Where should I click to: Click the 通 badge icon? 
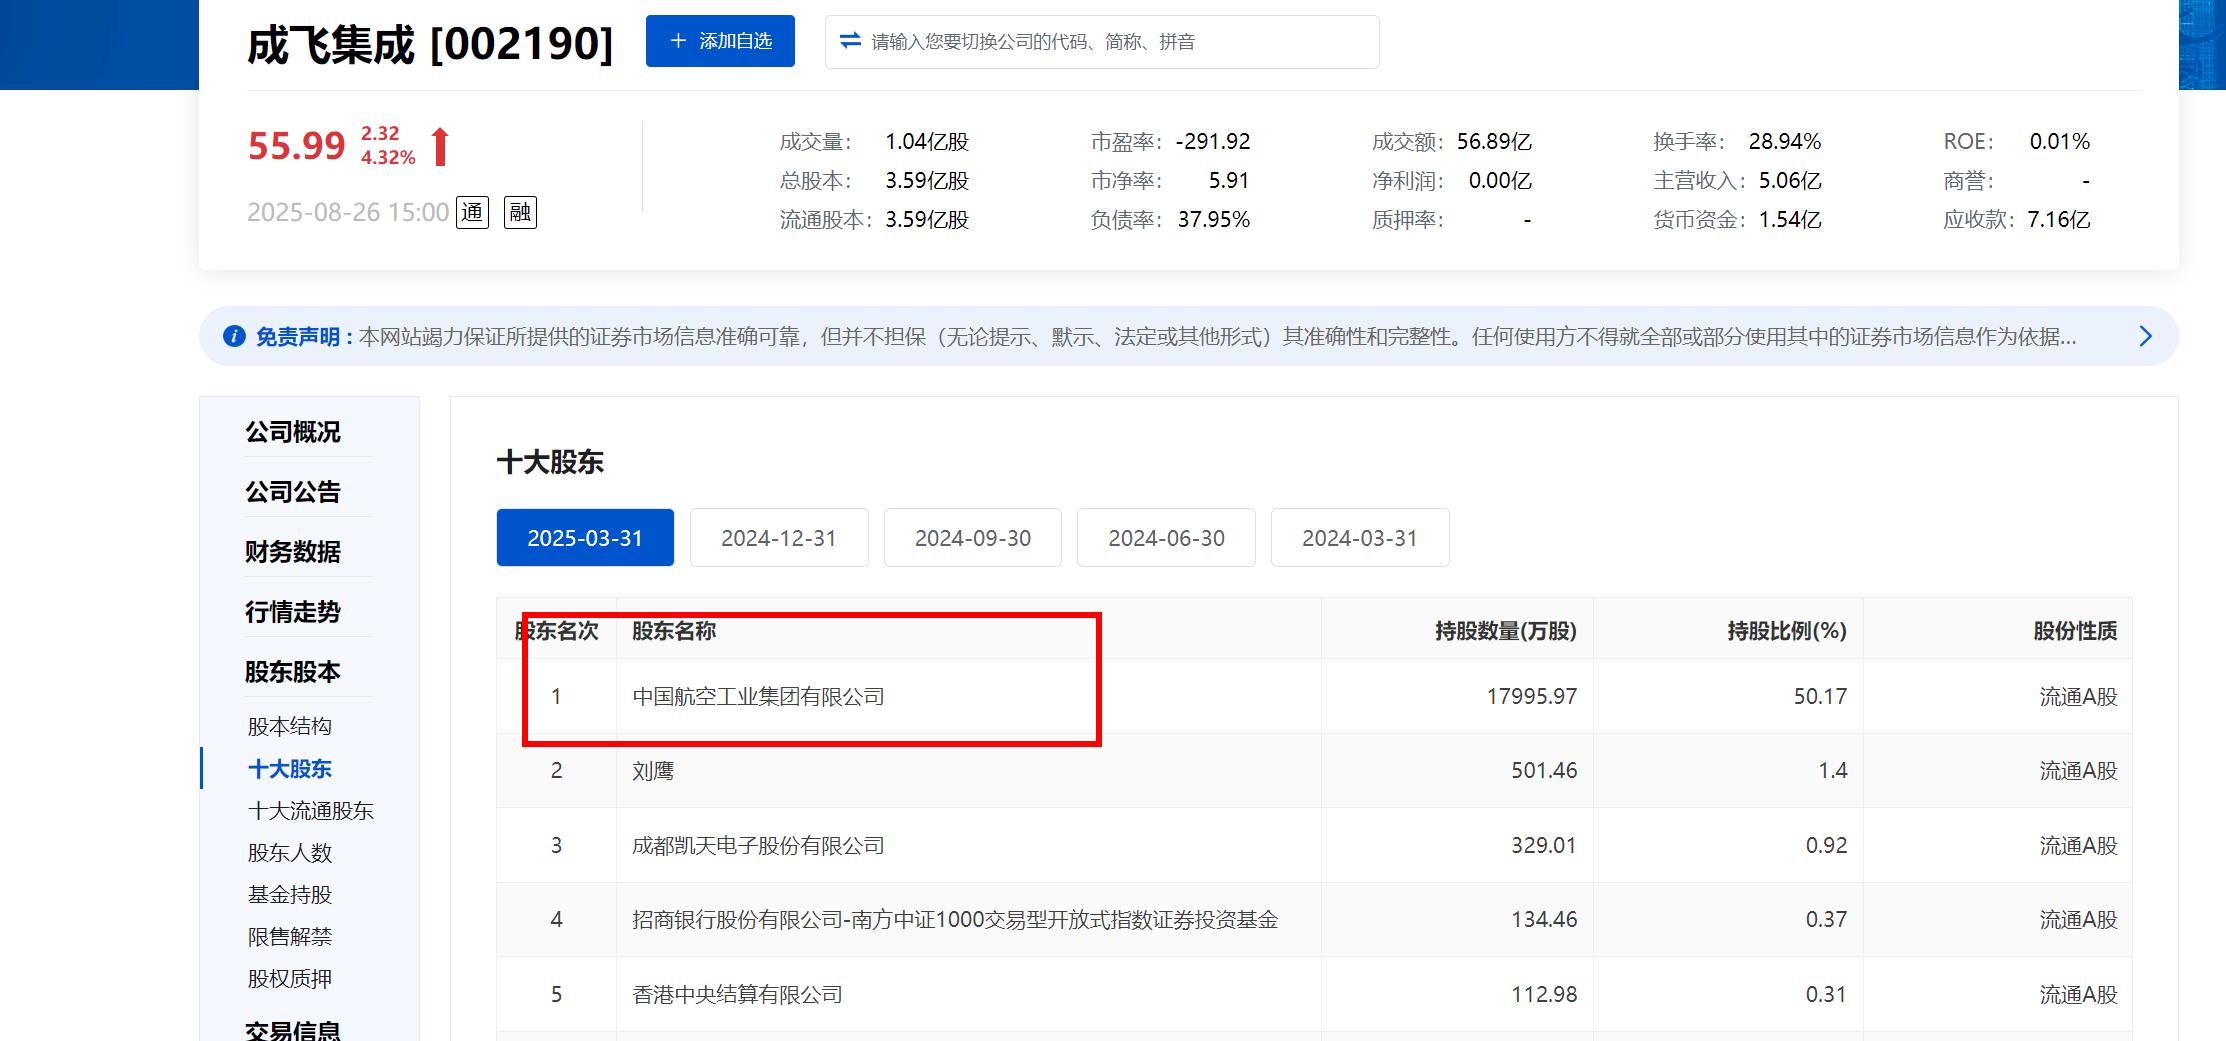[472, 212]
